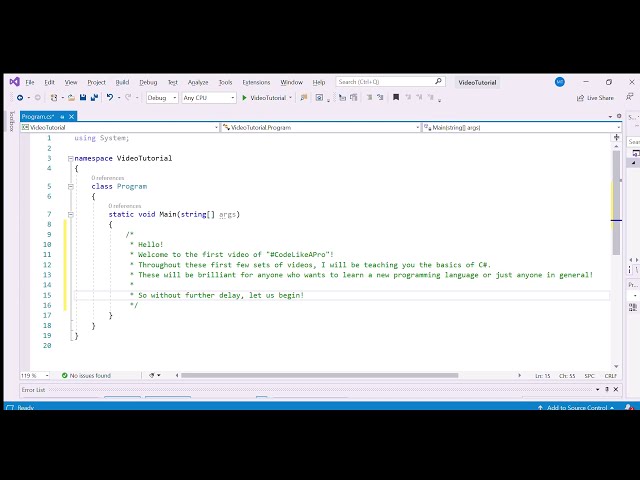
Task: Click the horizontal editor scrollbar thumb
Action: [320, 375]
